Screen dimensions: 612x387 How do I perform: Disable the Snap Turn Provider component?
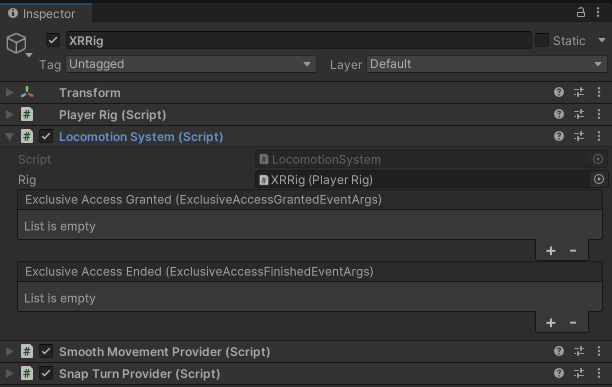pyautogui.click(x=46, y=374)
